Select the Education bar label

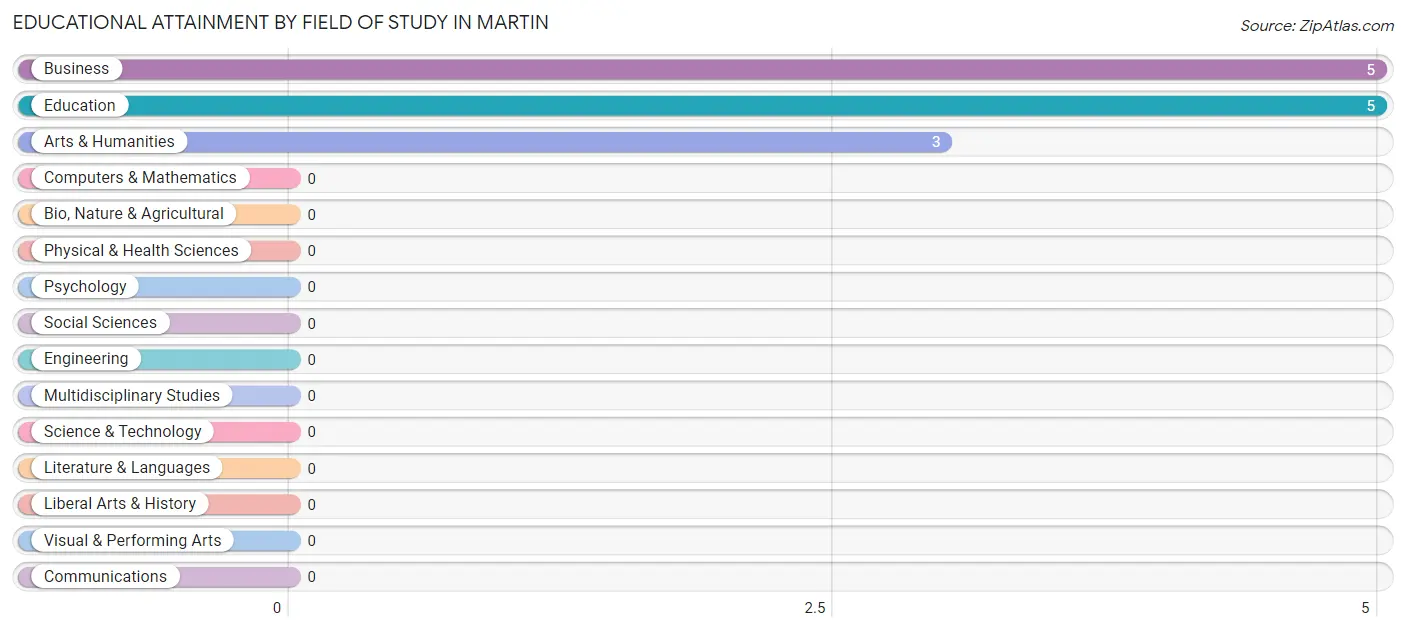79,105
